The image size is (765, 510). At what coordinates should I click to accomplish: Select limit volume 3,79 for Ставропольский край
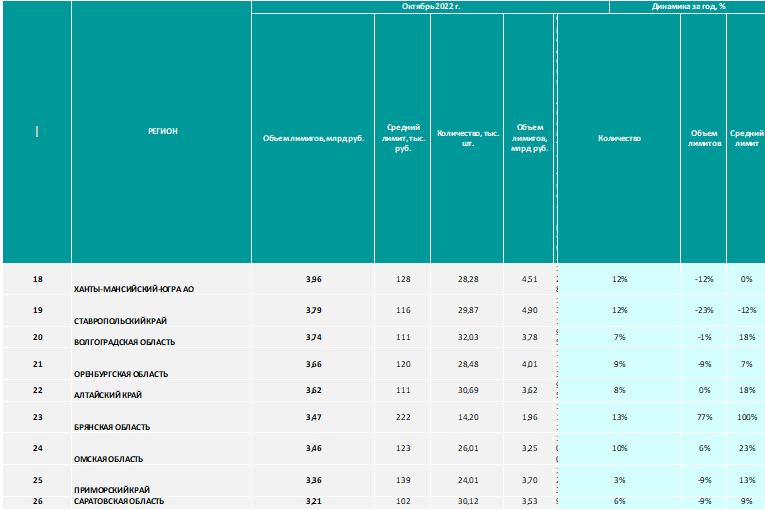[x=313, y=310]
